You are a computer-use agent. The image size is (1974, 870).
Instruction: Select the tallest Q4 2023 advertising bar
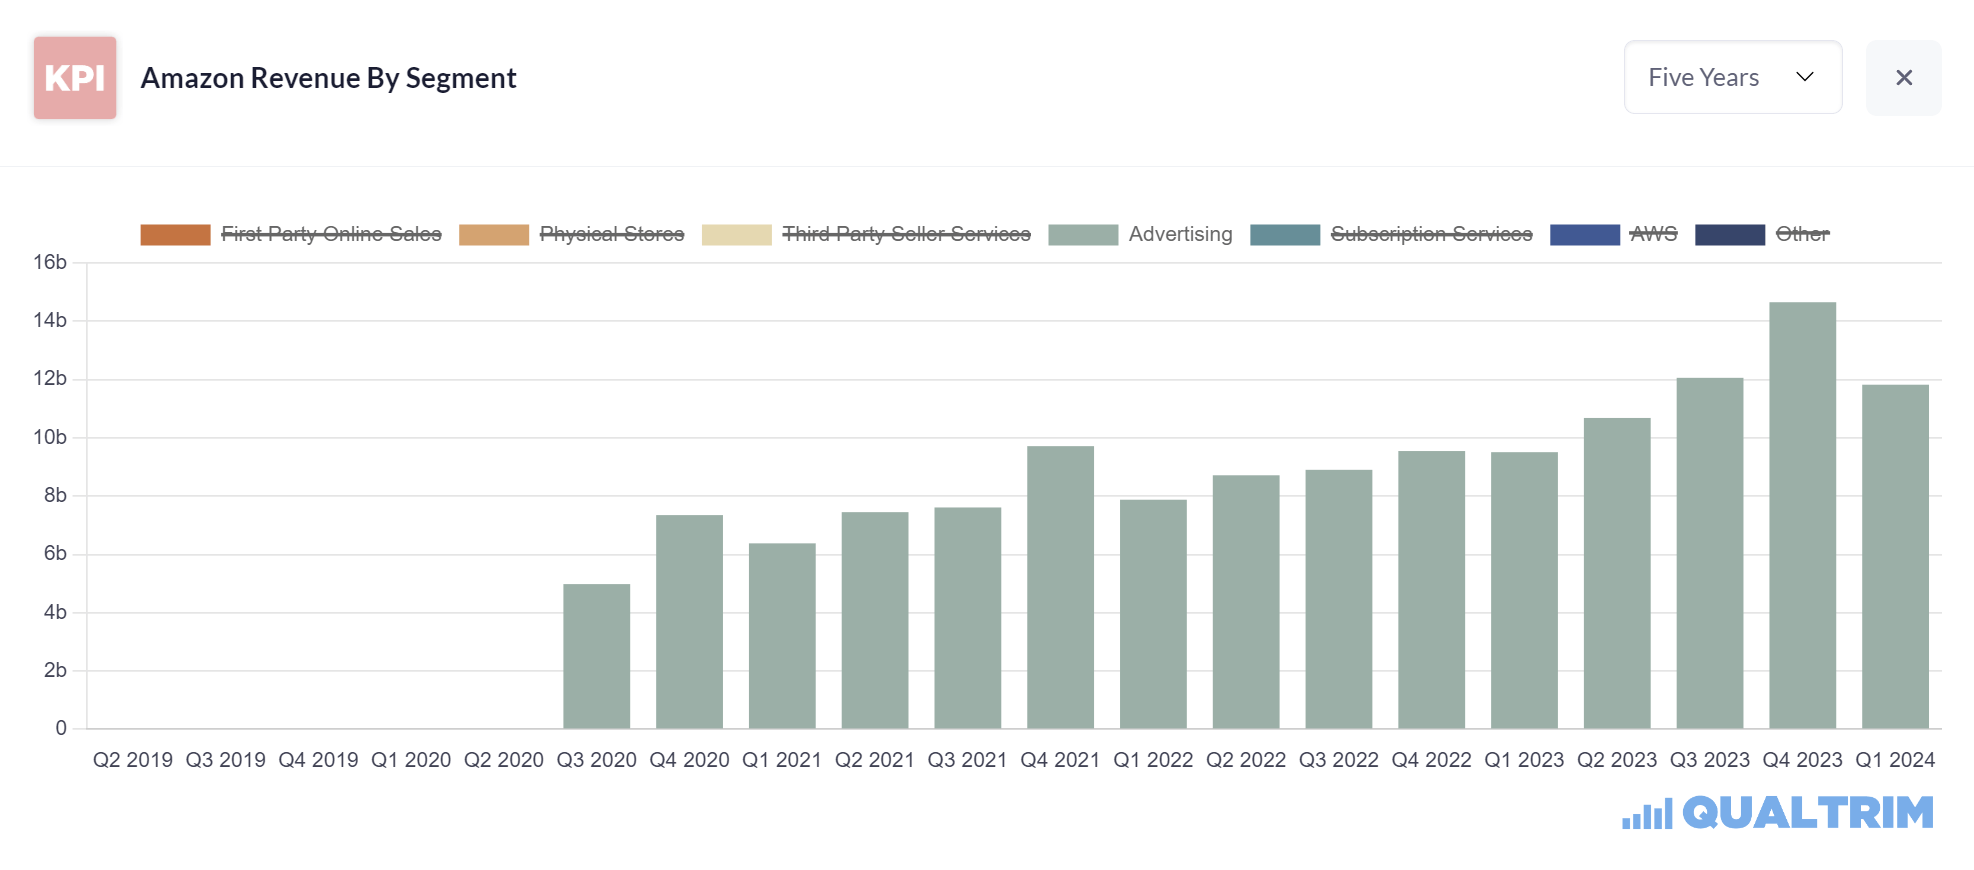coord(1803,515)
